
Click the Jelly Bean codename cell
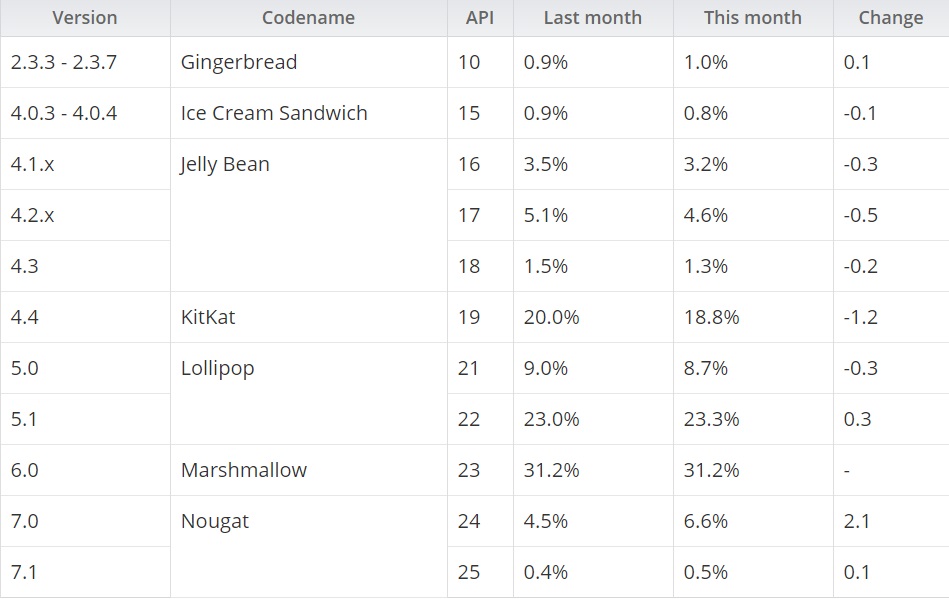click(x=309, y=215)
